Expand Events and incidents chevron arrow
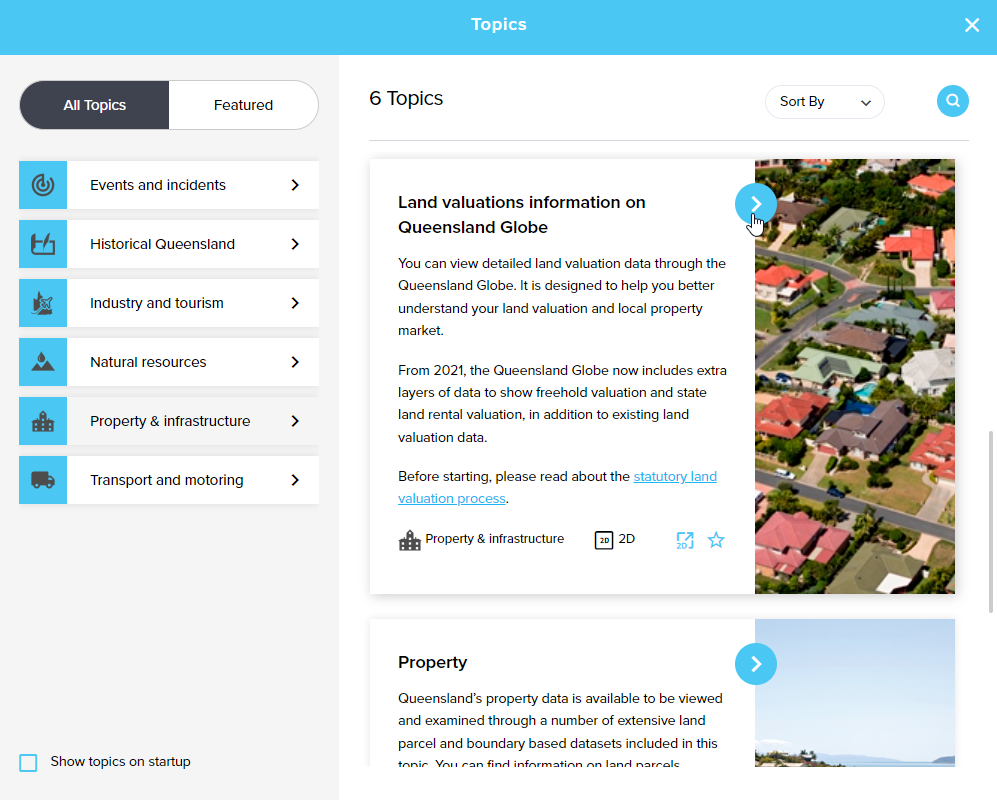The height and width of the screenshot is (800, 997). [295, 185]
